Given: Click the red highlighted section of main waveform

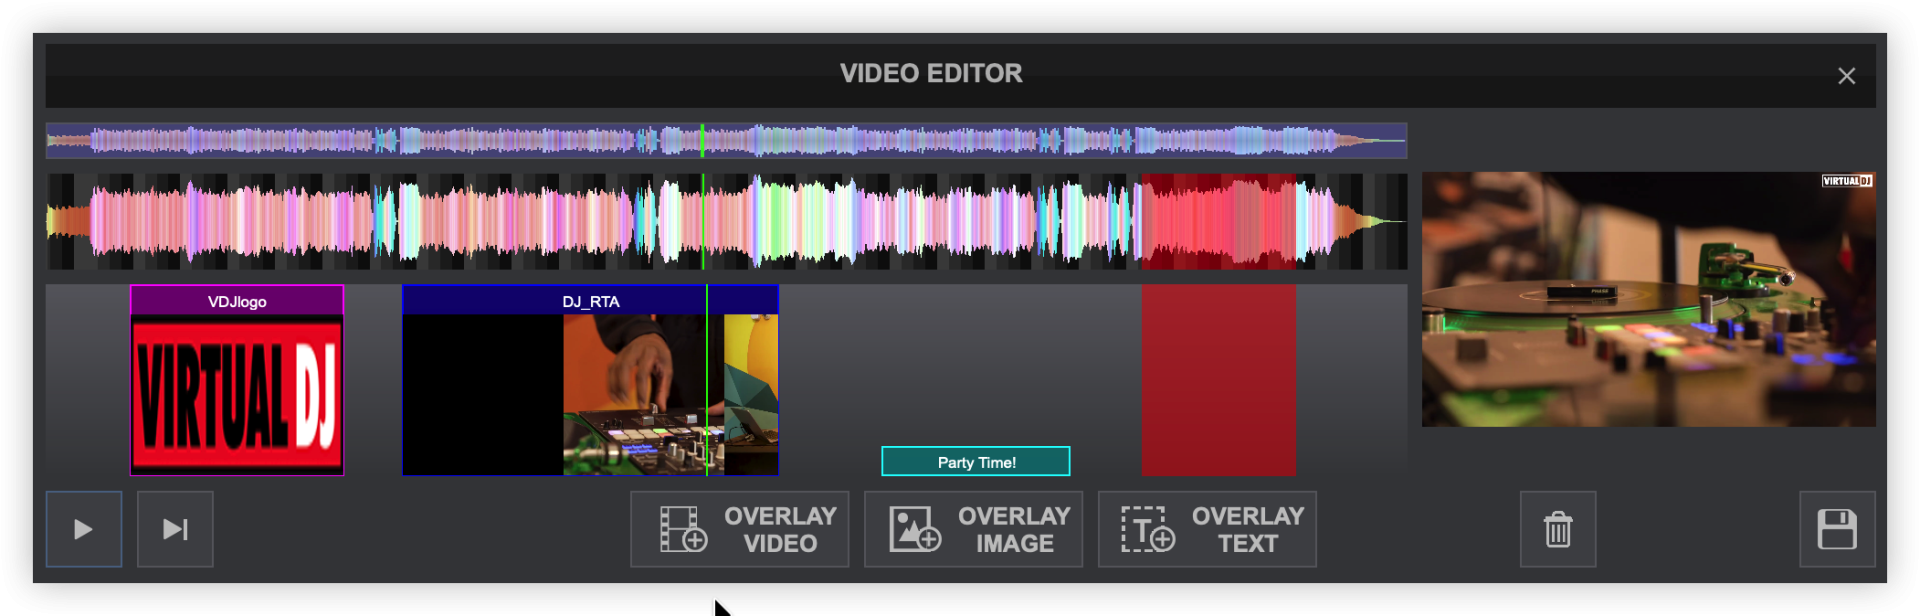Looking at the screenshot, I should pos(1218,222).
